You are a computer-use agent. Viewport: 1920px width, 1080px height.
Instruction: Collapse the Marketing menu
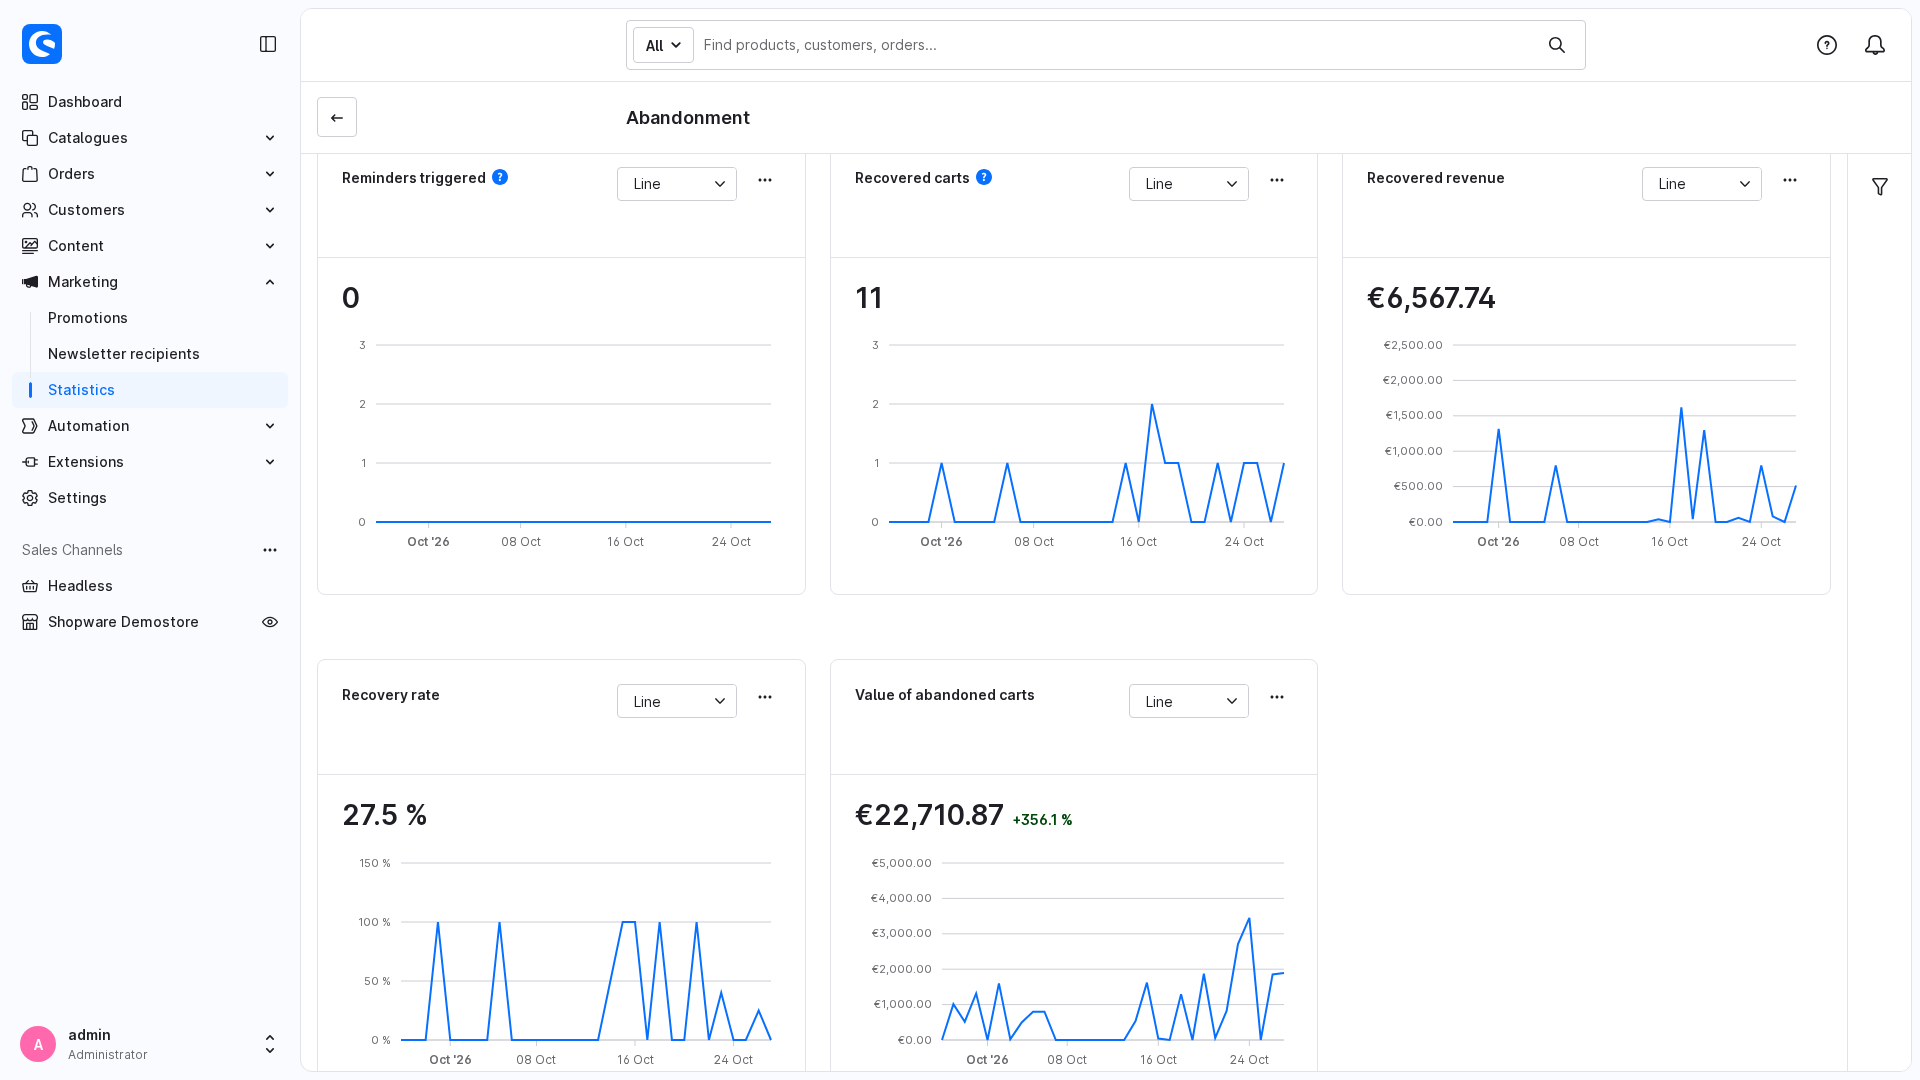pyautogui.click(x=150, y=282)
